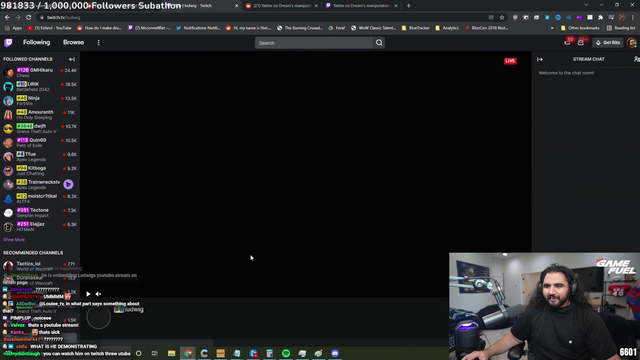Unmute the player via the speaker icon
640x360 pixels.
coord(98,294)
